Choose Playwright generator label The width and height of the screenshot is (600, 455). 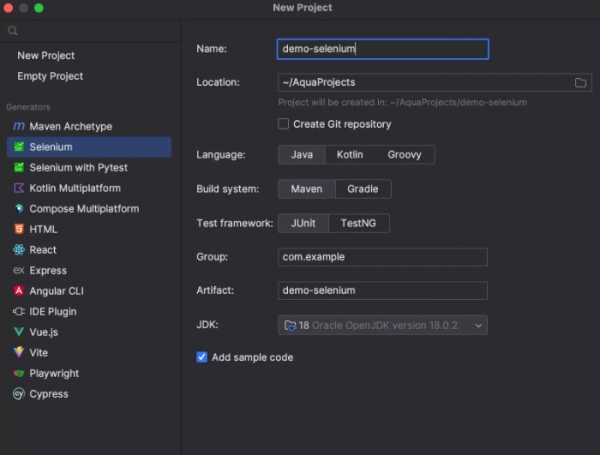point(54,373)
